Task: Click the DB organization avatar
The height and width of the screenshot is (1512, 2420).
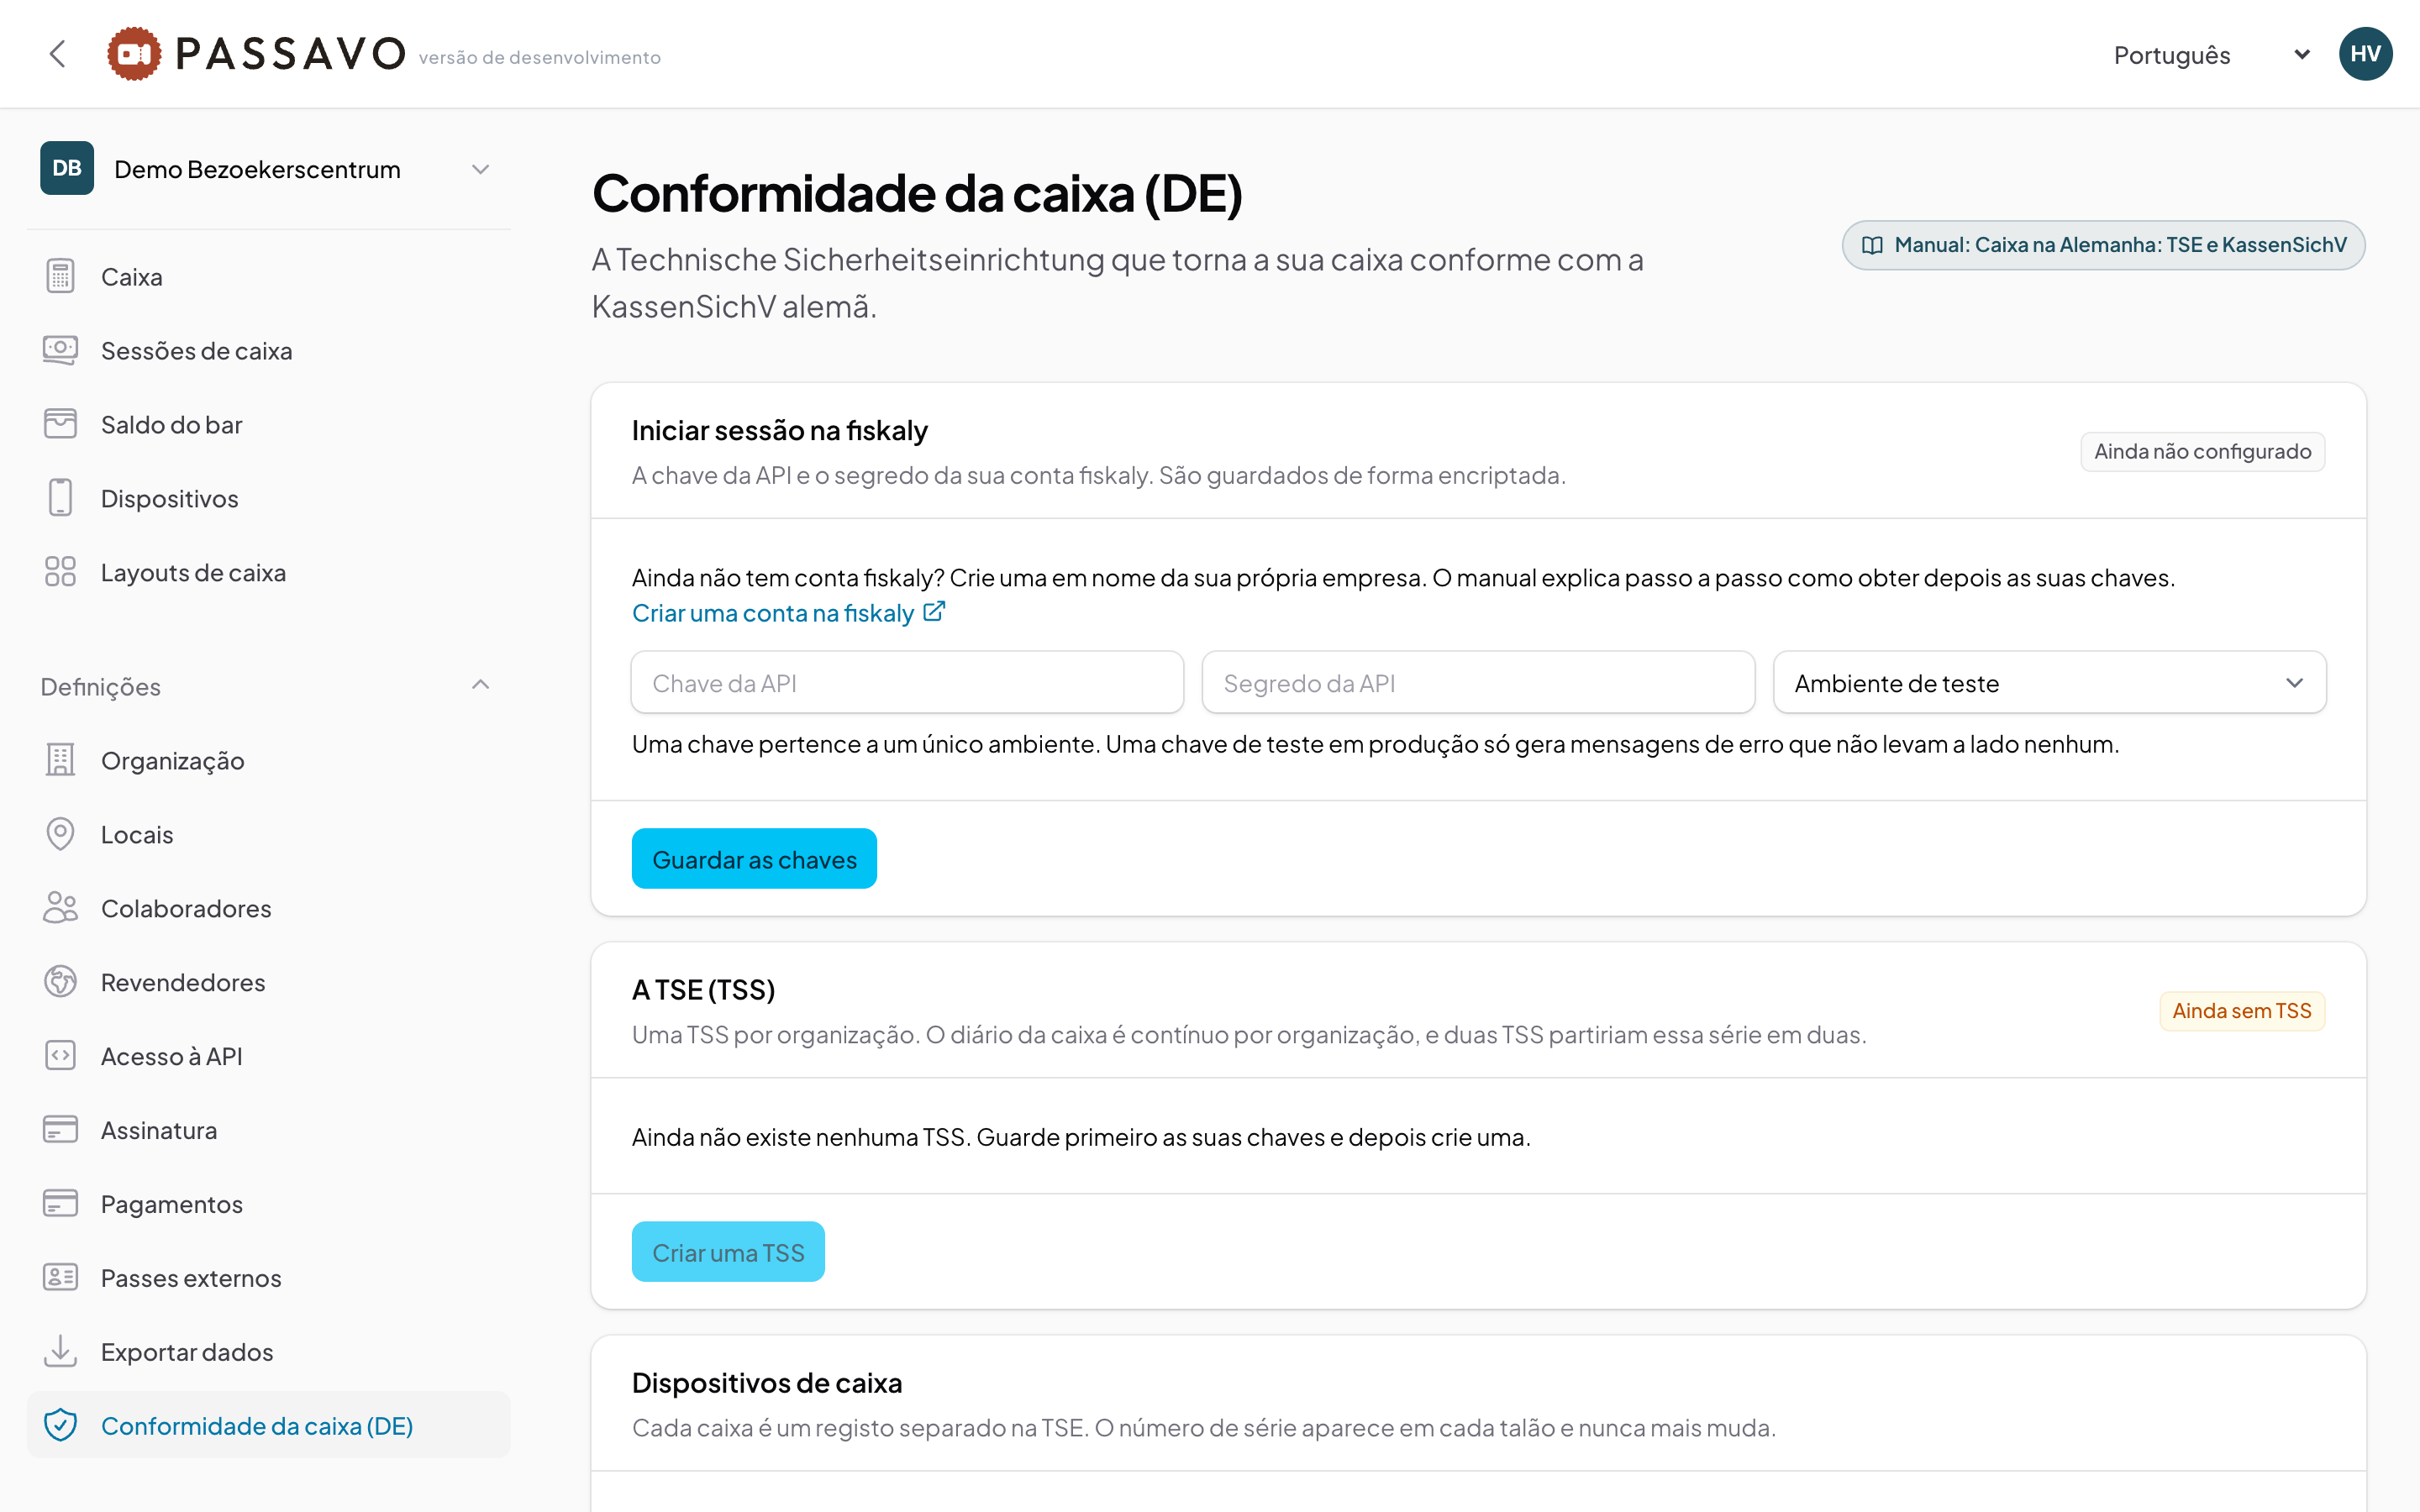Action: [x=67, y=168]
